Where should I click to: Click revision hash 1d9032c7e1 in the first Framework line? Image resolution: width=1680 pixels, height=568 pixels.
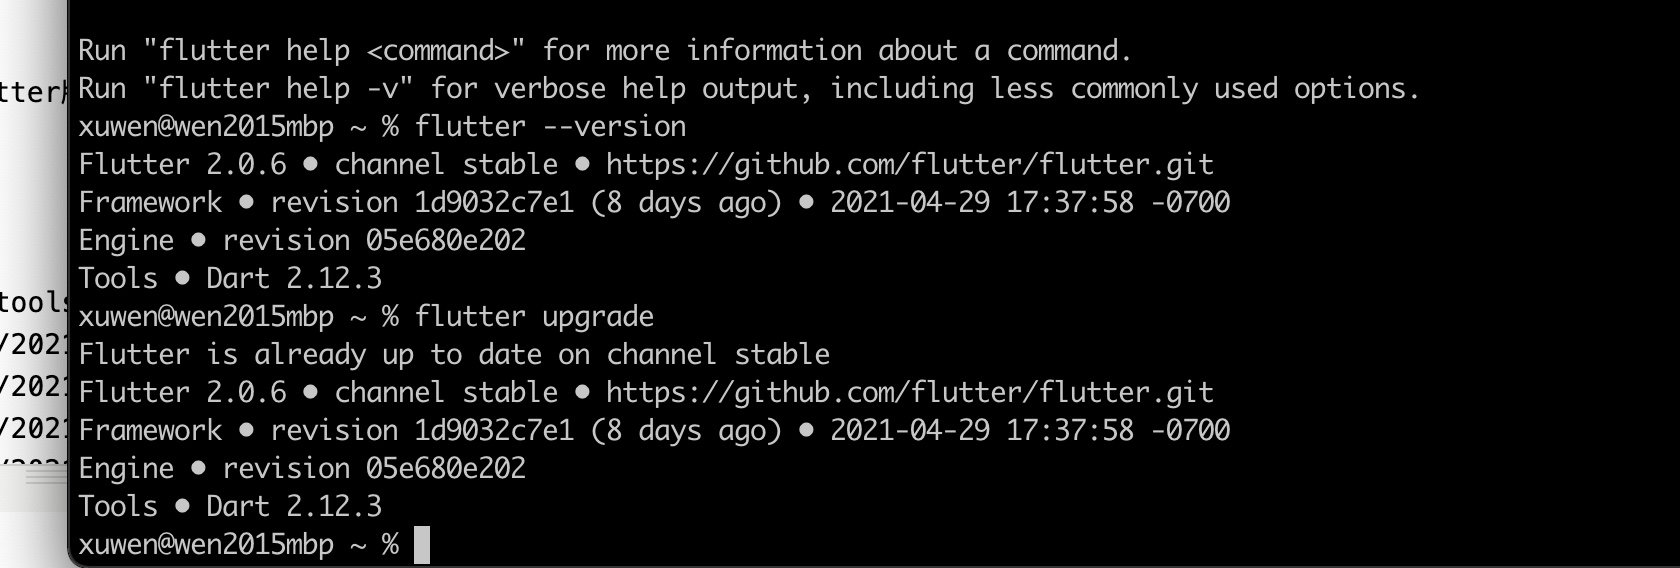pyautogui.click(x=494, y=203)
